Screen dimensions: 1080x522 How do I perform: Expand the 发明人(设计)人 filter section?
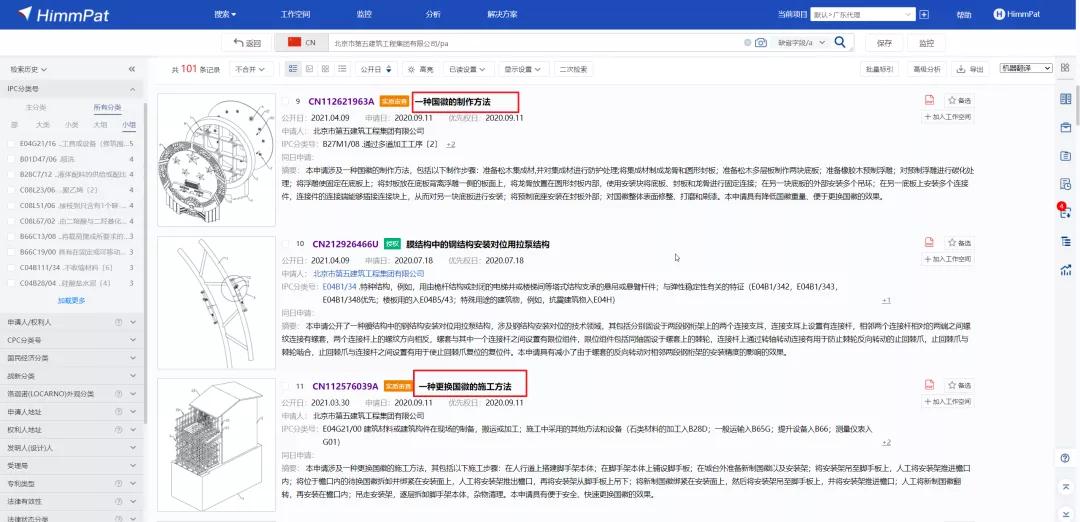point(72,447)
